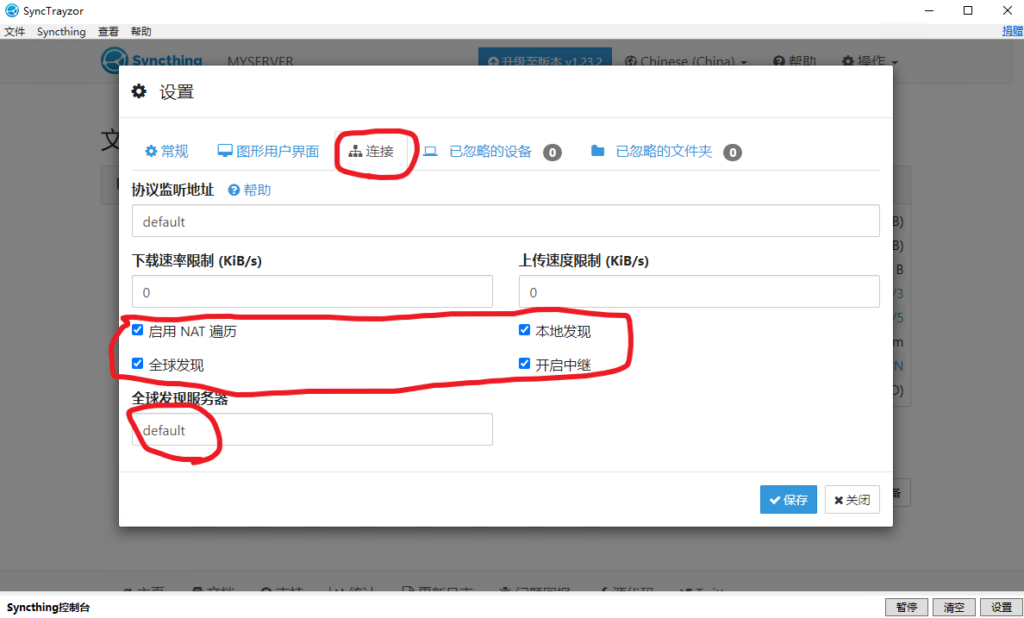Image resolution: width=1024 pixels, height=618 pixels.
Task: Open the 操作 dropdown in the header
Action: 870,61
